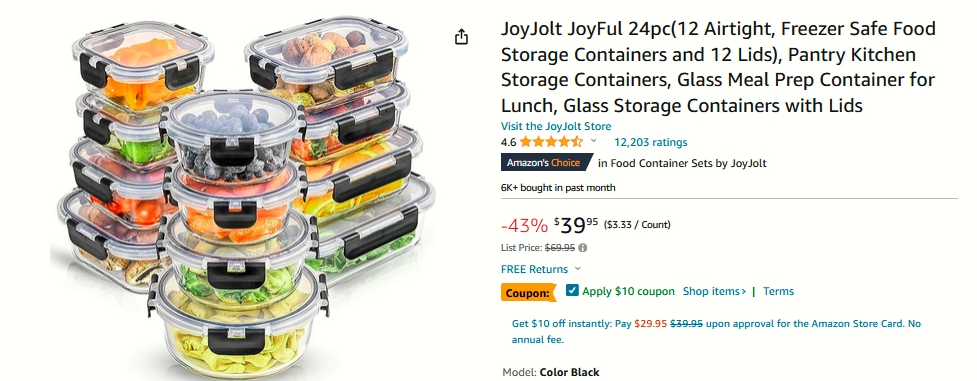Open the 12,203 ratings link
This screenshot has width=977, height=381.
click(651, 142)
